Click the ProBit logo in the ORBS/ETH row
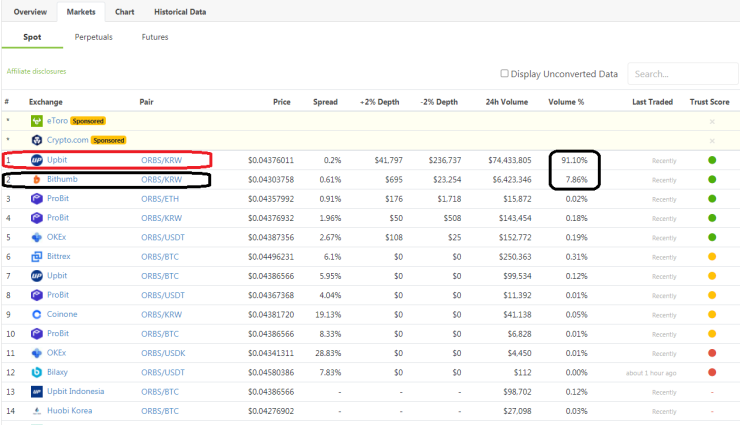The height and width of the screenshot is (425, 740). (x=36, y=199)
